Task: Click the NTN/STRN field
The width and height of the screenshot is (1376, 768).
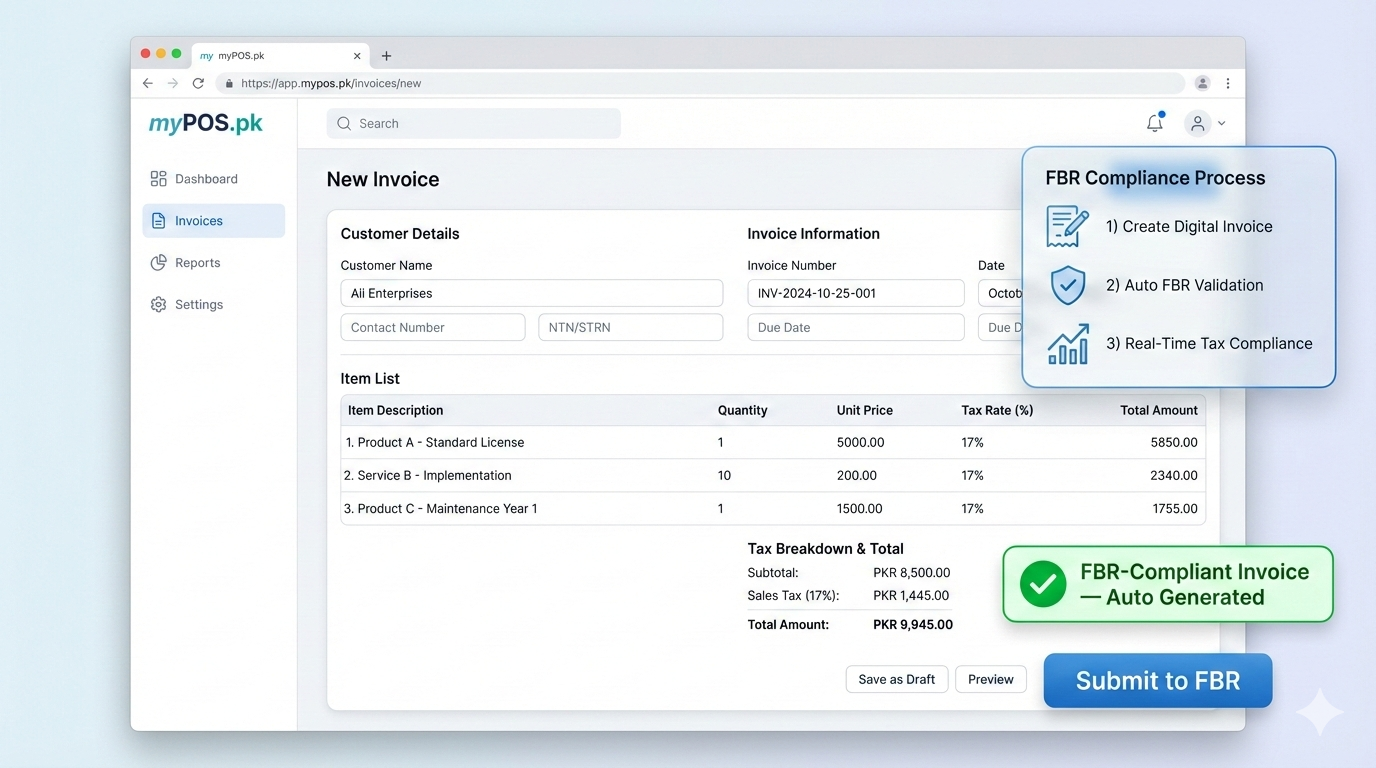Action: (x=631, y=327)
